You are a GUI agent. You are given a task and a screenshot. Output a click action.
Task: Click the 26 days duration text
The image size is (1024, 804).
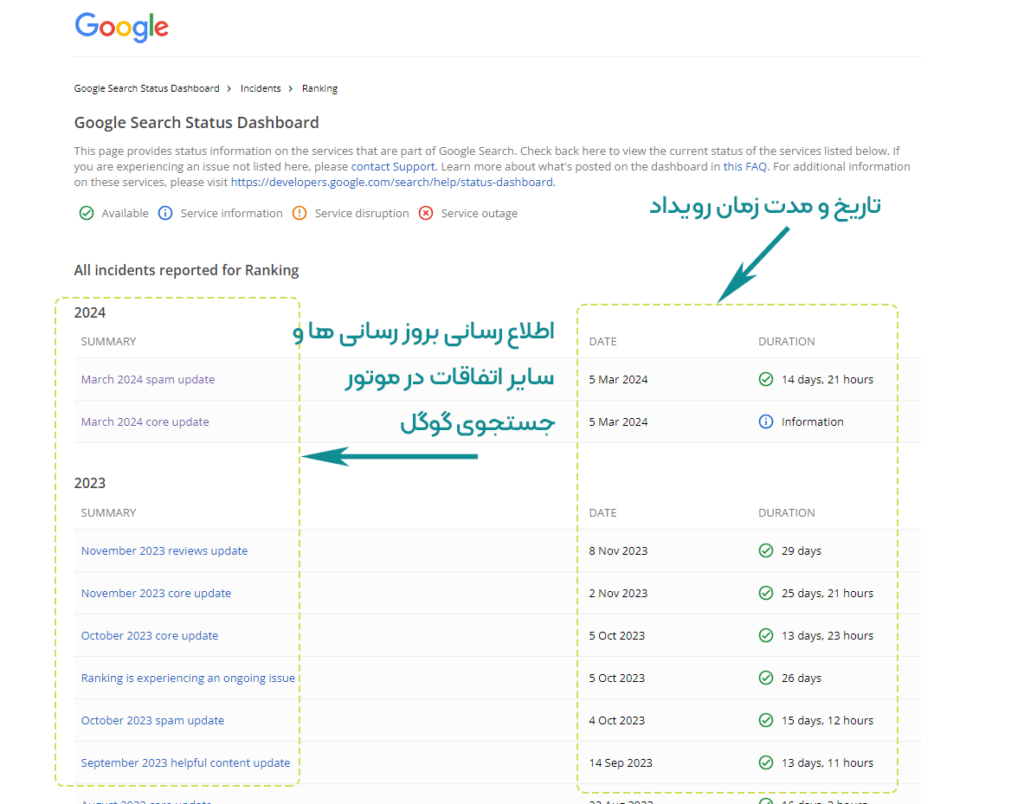801,678
